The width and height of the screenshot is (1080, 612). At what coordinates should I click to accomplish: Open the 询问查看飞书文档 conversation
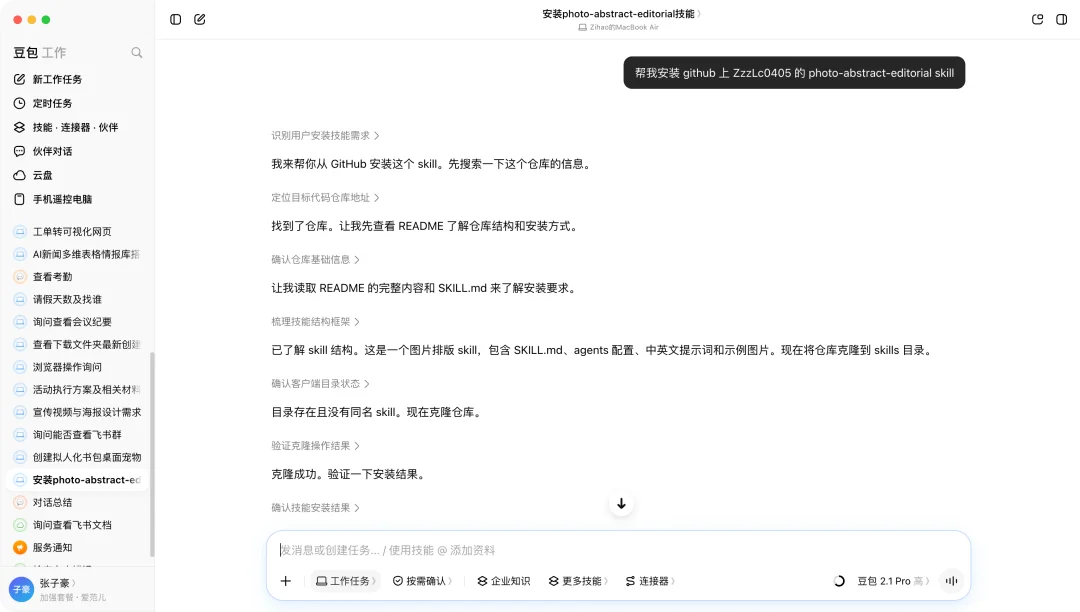(77, 525)
